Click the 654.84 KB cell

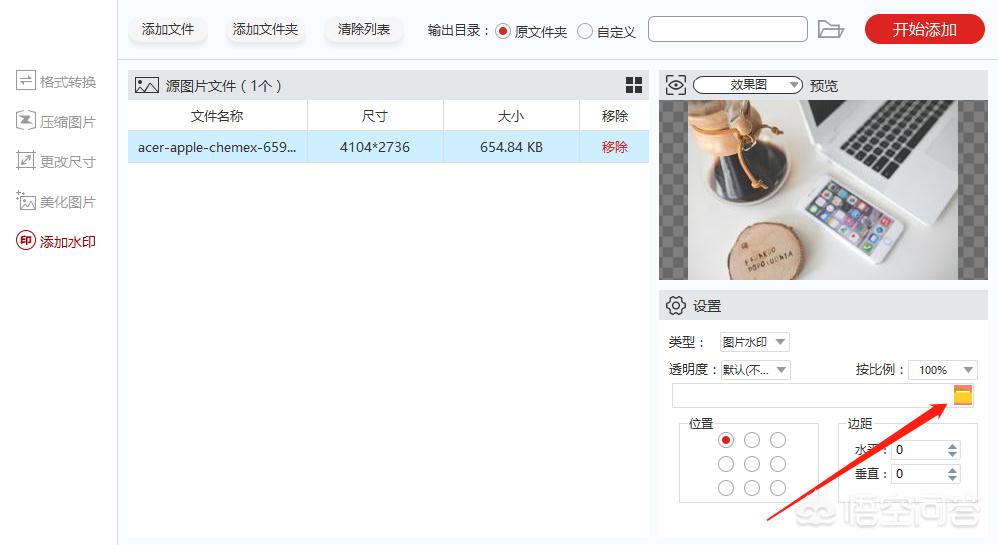(x=511, y=147)
